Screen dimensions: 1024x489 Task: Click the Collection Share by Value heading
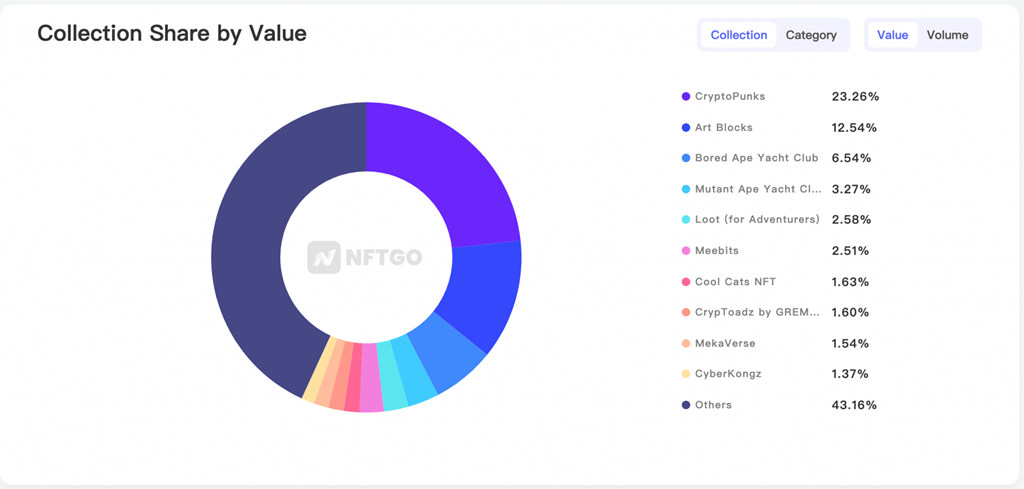click(172, 33)
